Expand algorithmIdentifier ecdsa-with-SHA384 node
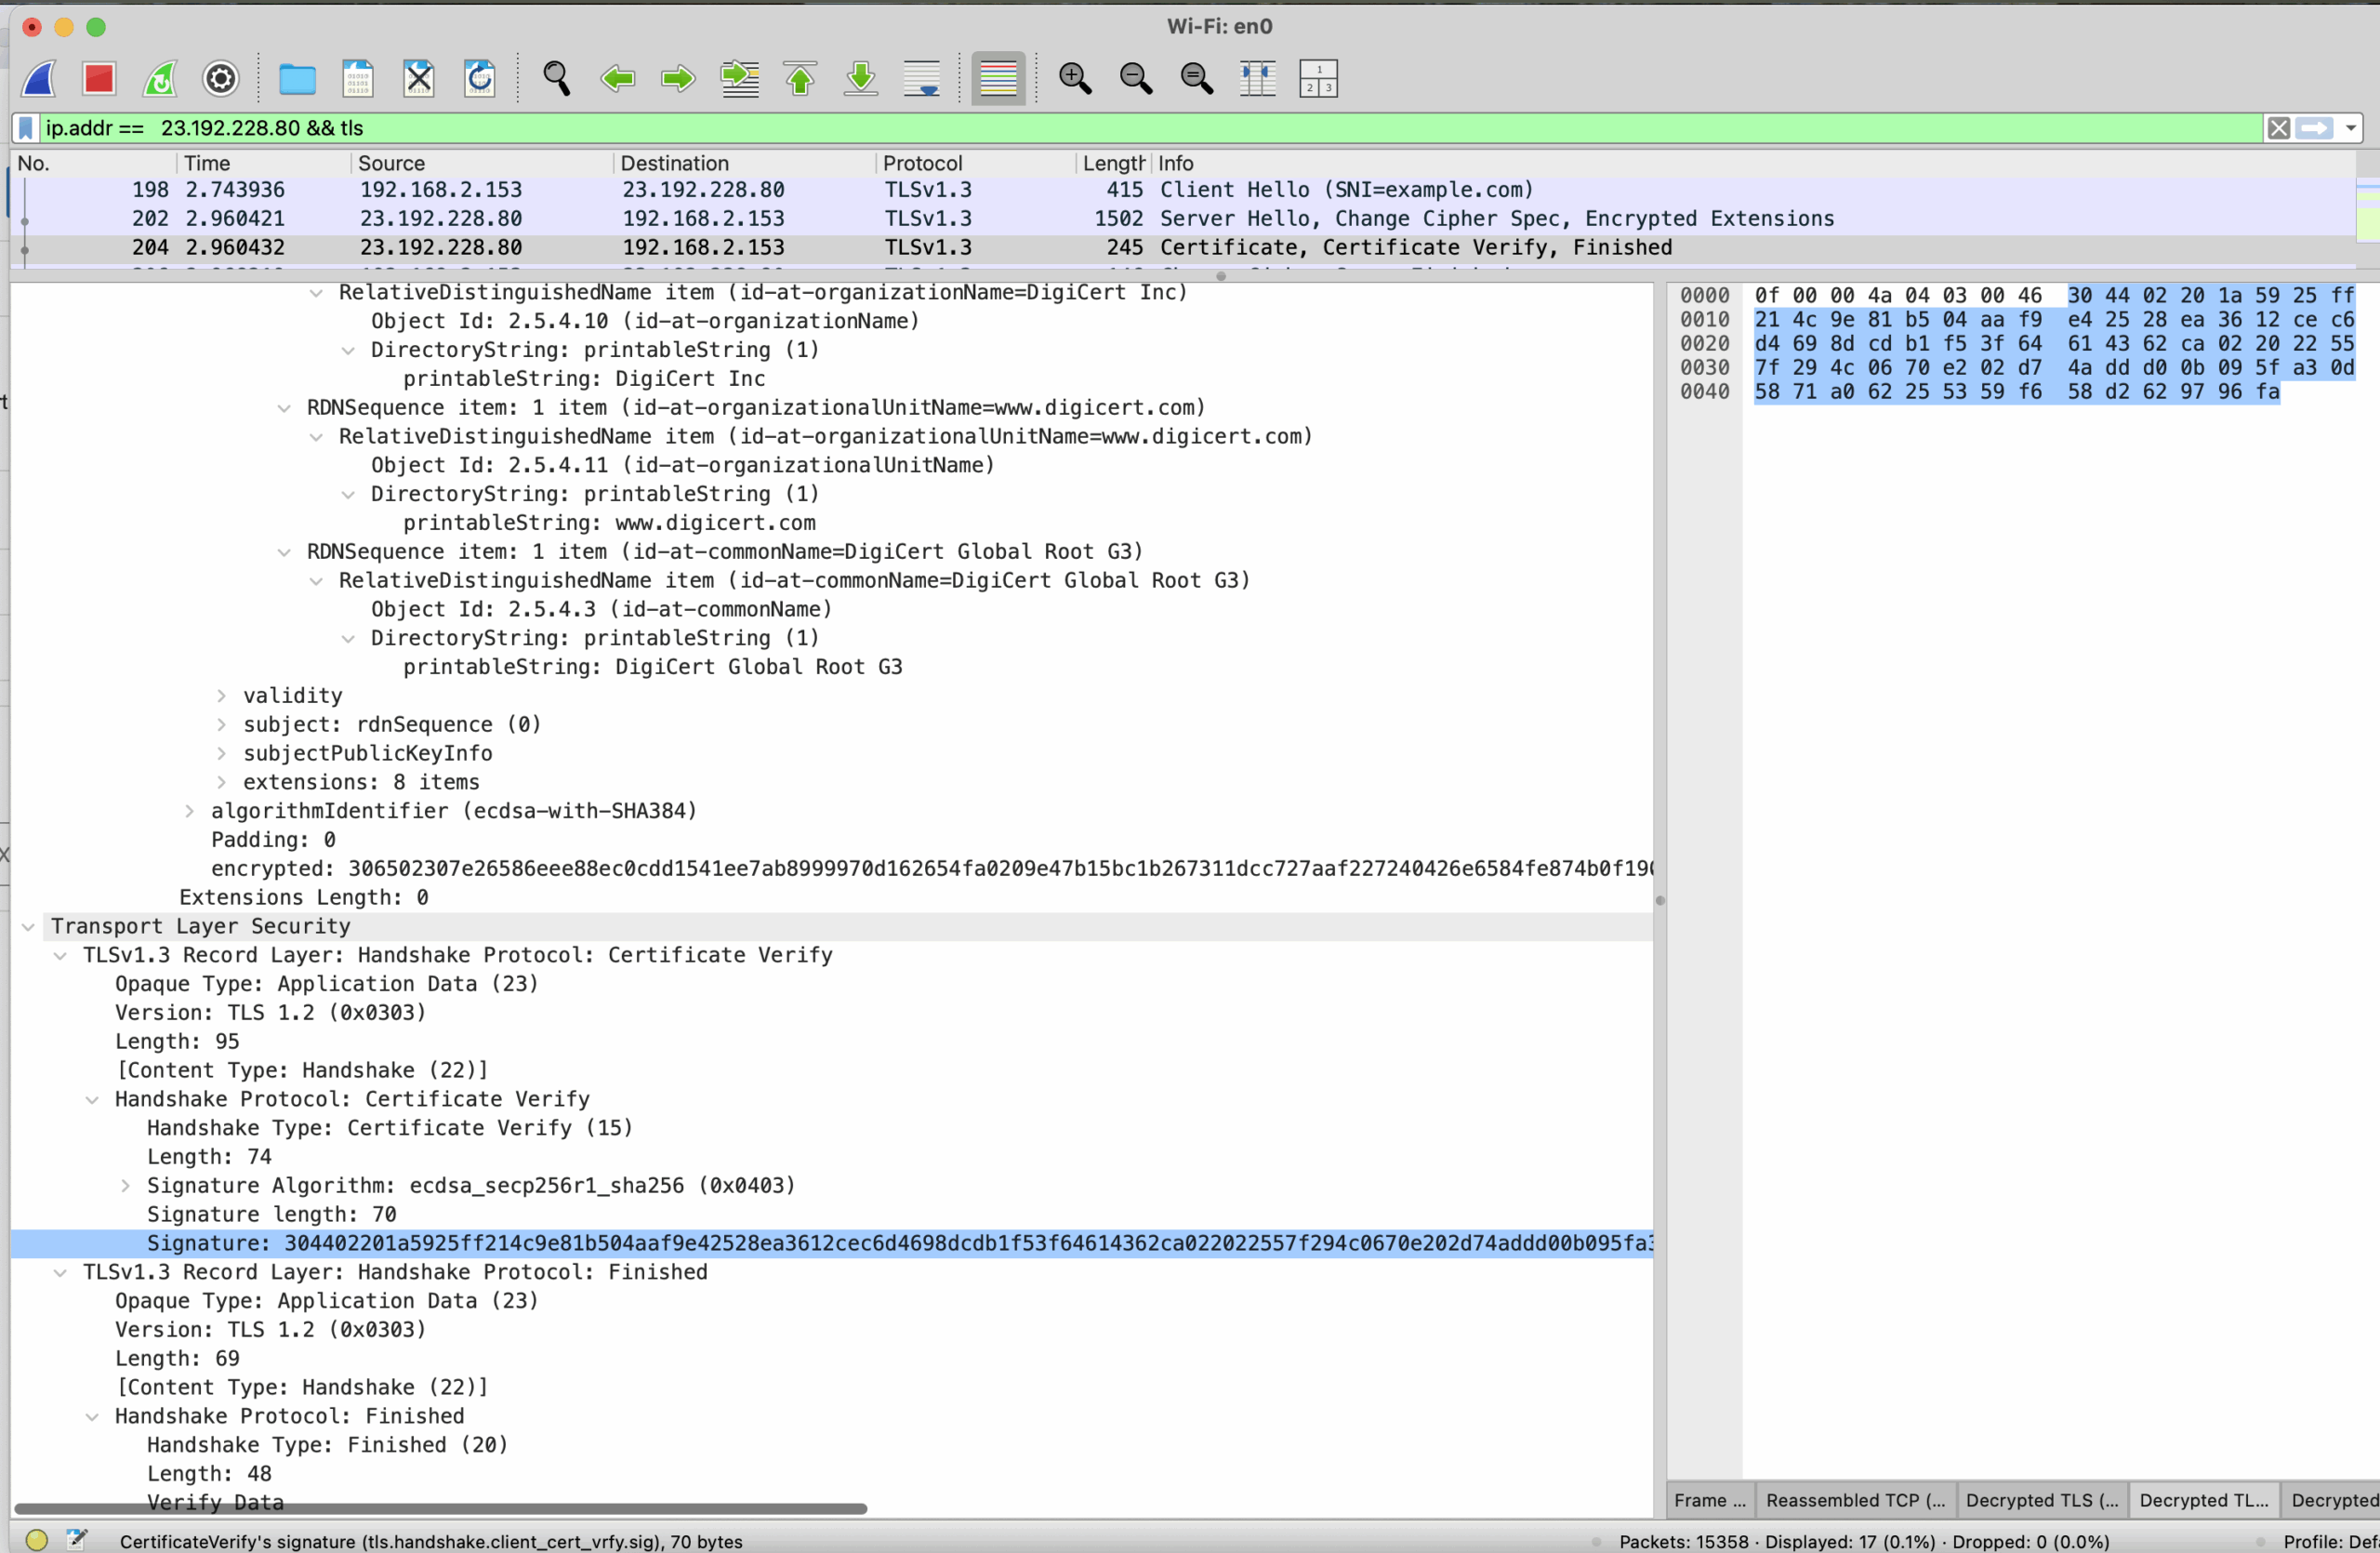2380x1553 pixels. [x=189, y=811]
